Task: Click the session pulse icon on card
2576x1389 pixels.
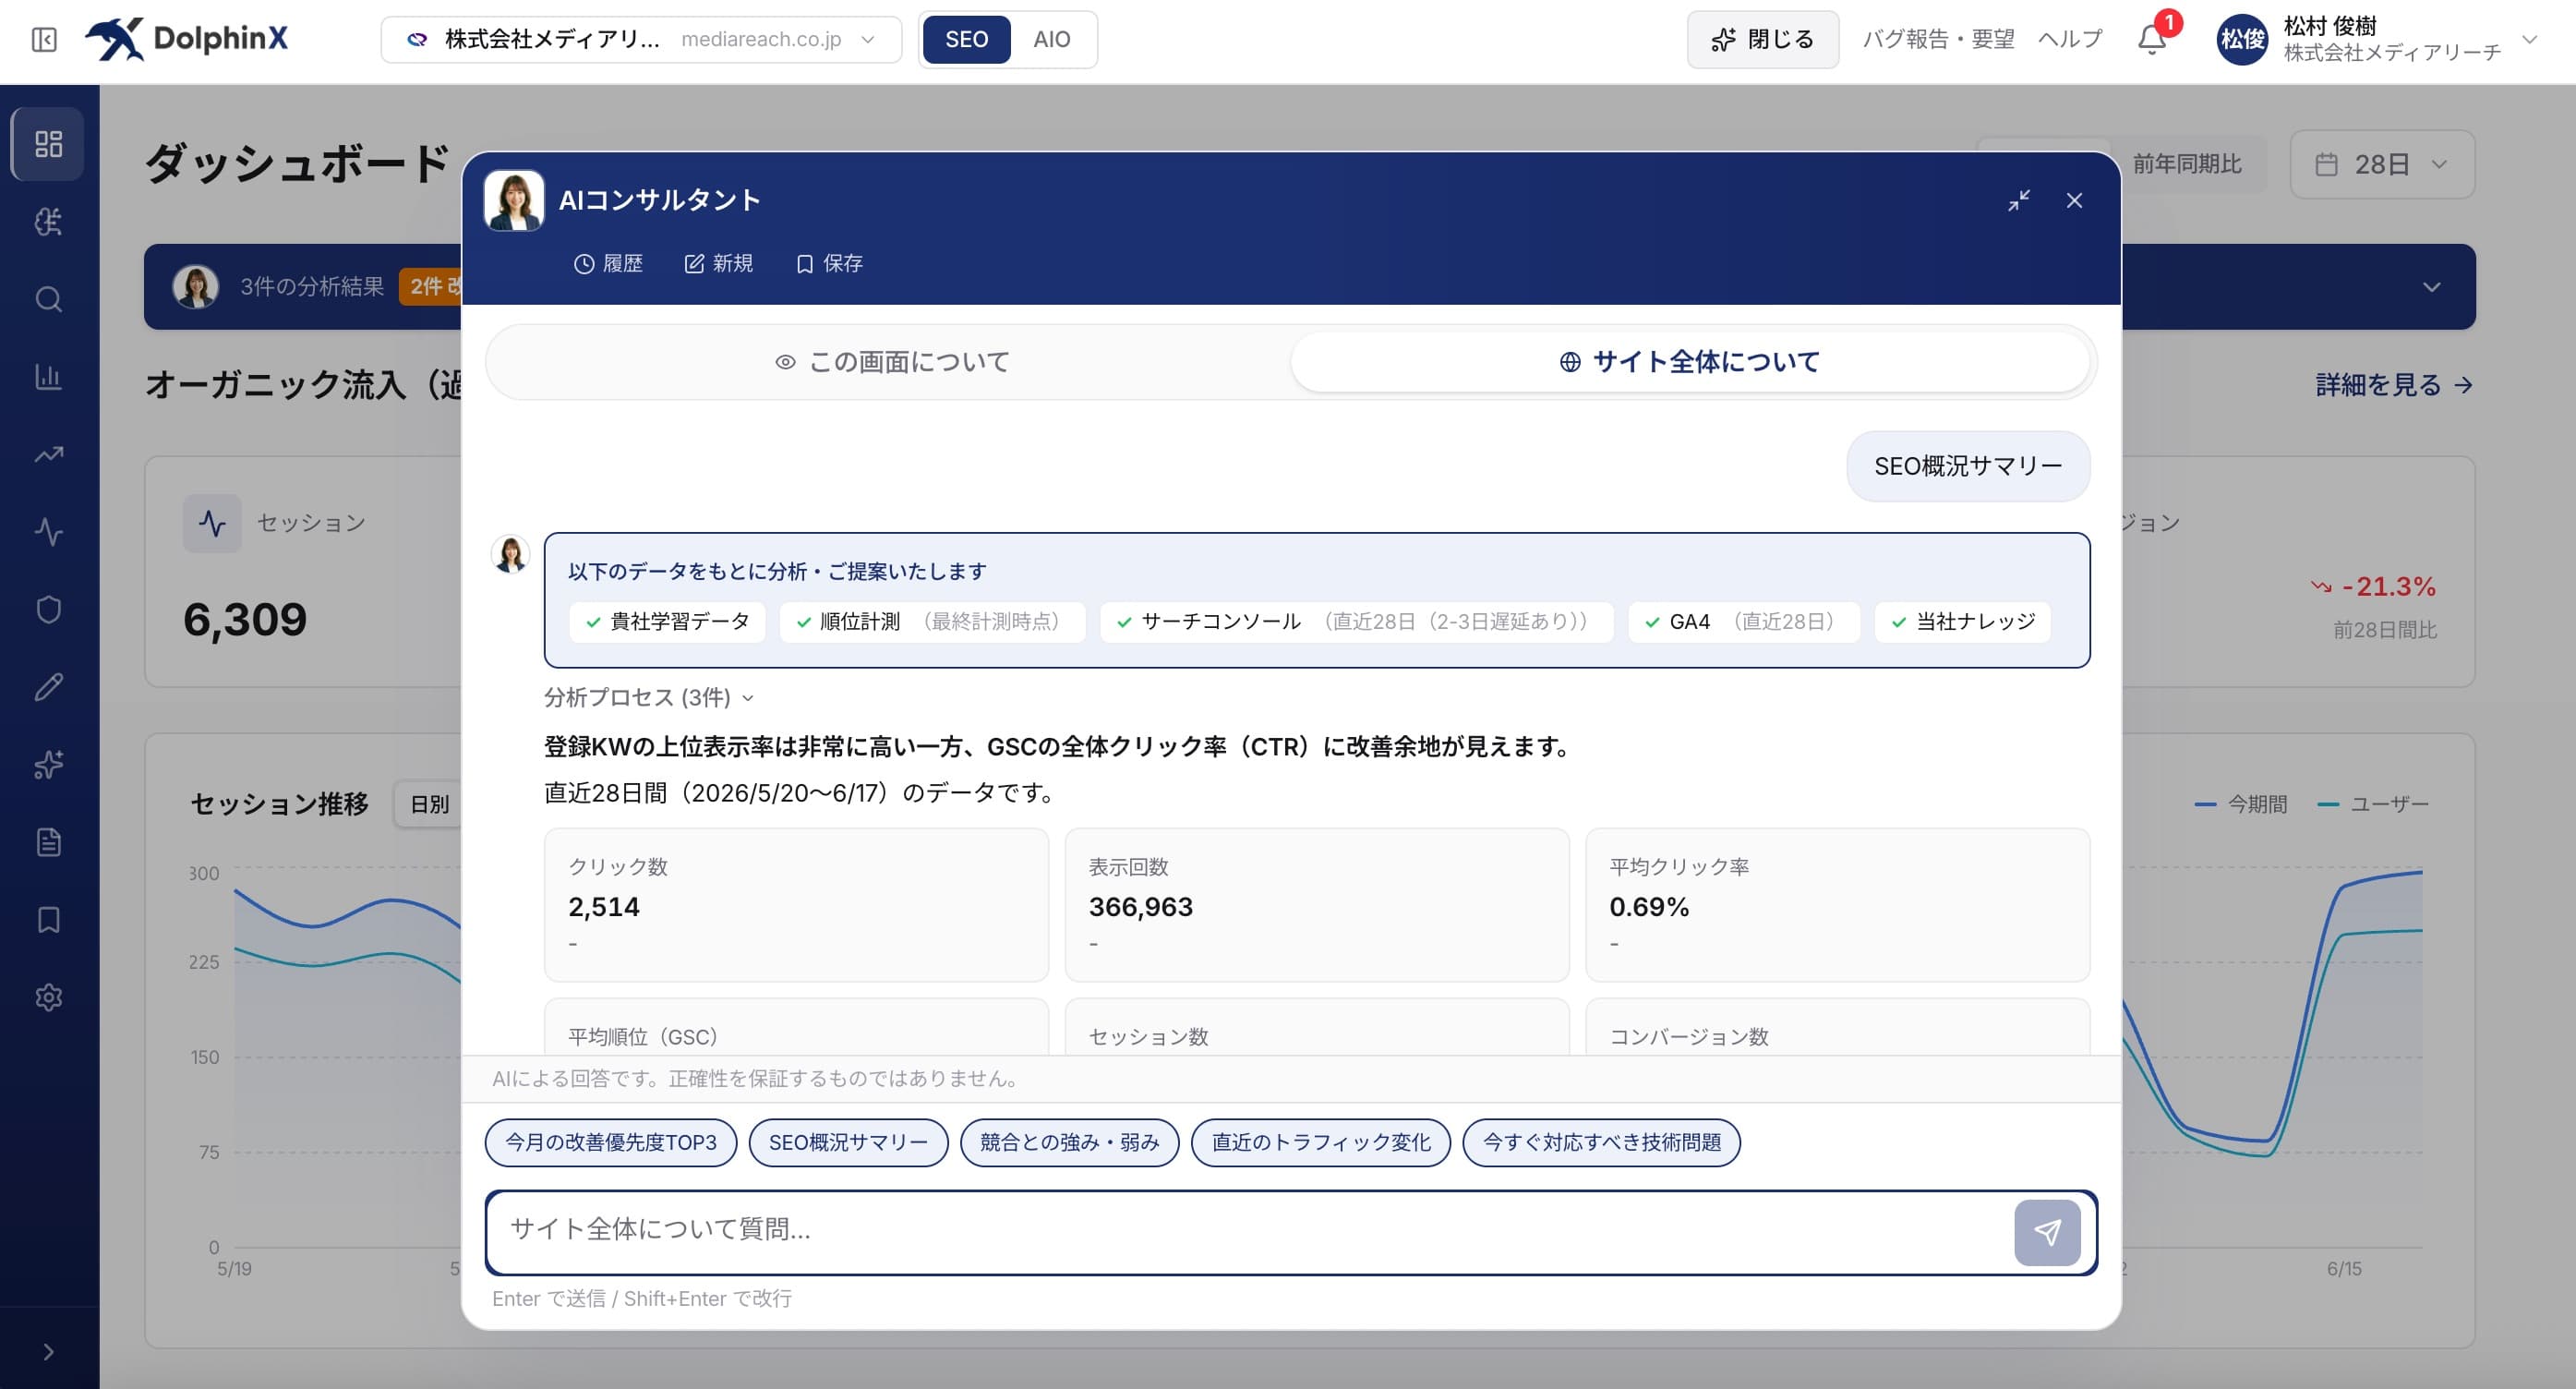Action: (212, 523)
